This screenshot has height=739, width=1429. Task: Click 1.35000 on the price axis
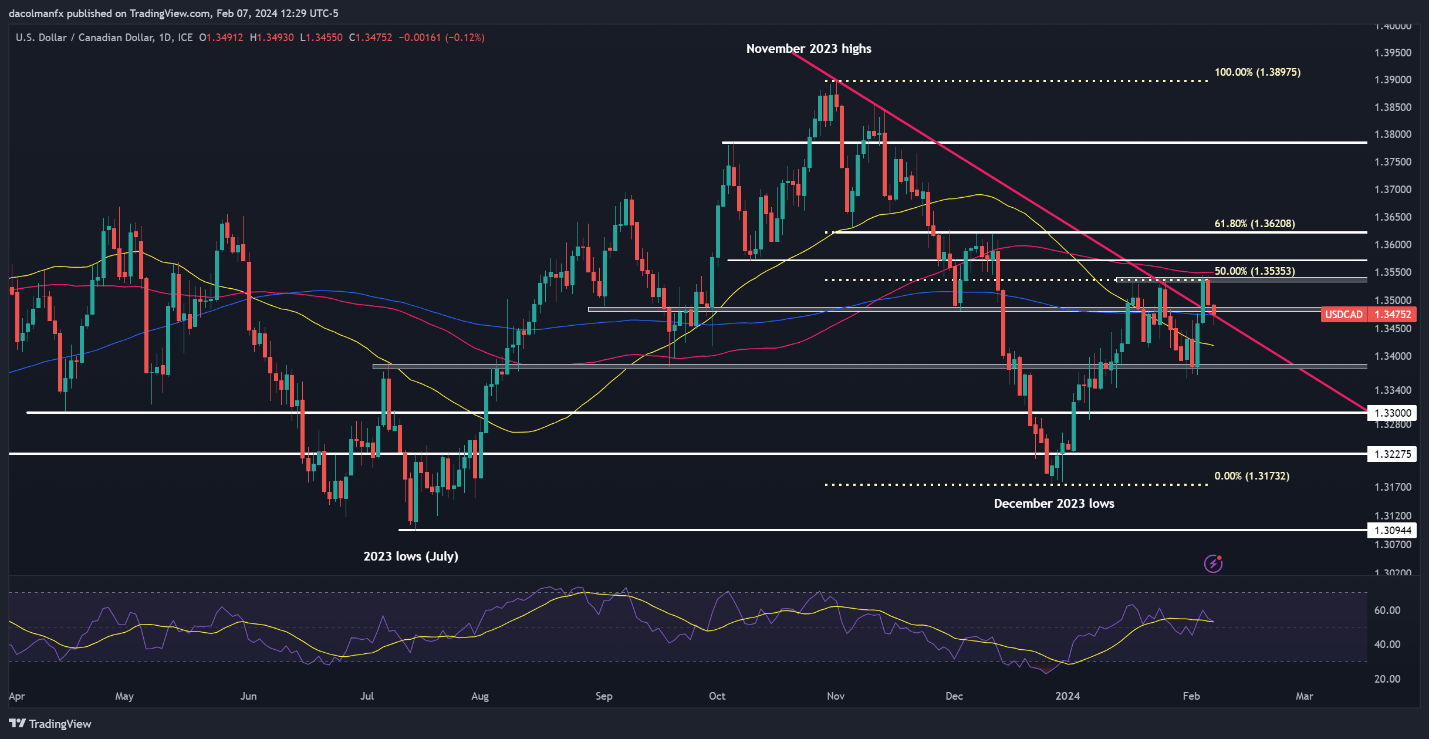tap(1393, 300)
